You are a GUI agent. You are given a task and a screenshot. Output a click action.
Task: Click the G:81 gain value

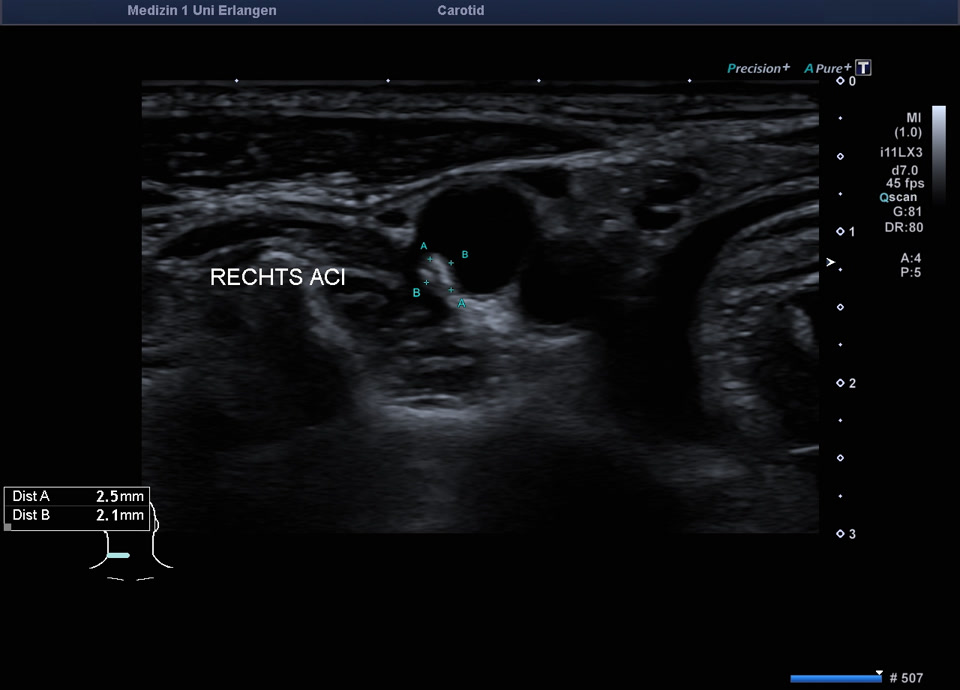click(907, 212)
